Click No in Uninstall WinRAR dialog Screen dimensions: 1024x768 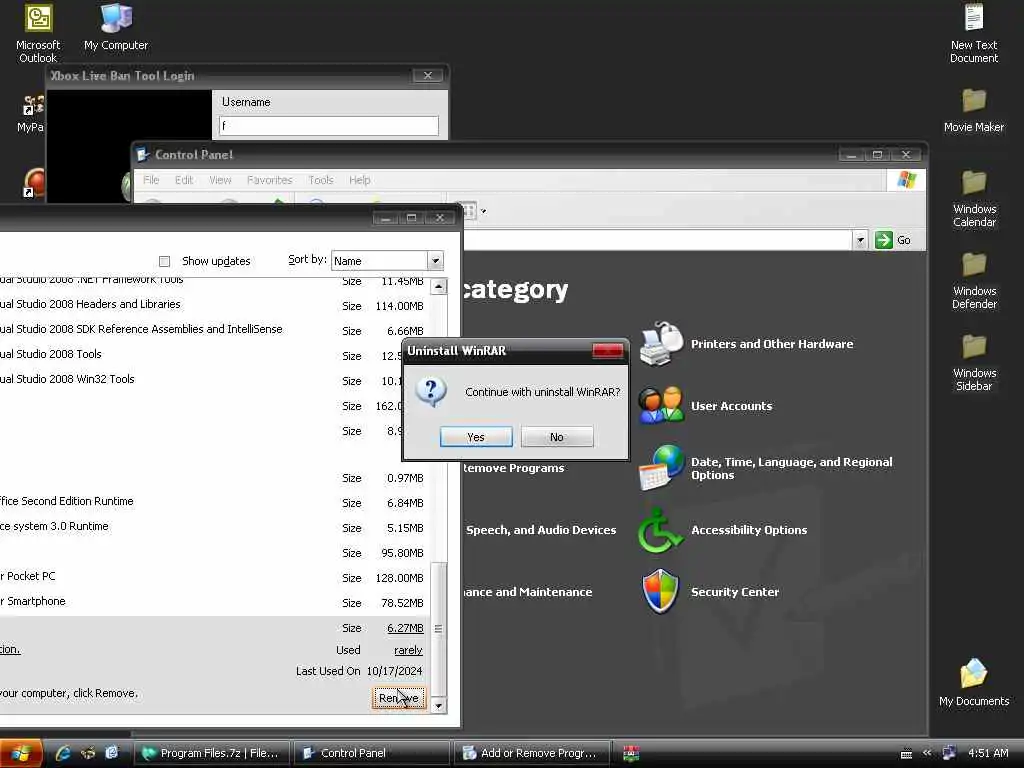(x=557, y=437)
